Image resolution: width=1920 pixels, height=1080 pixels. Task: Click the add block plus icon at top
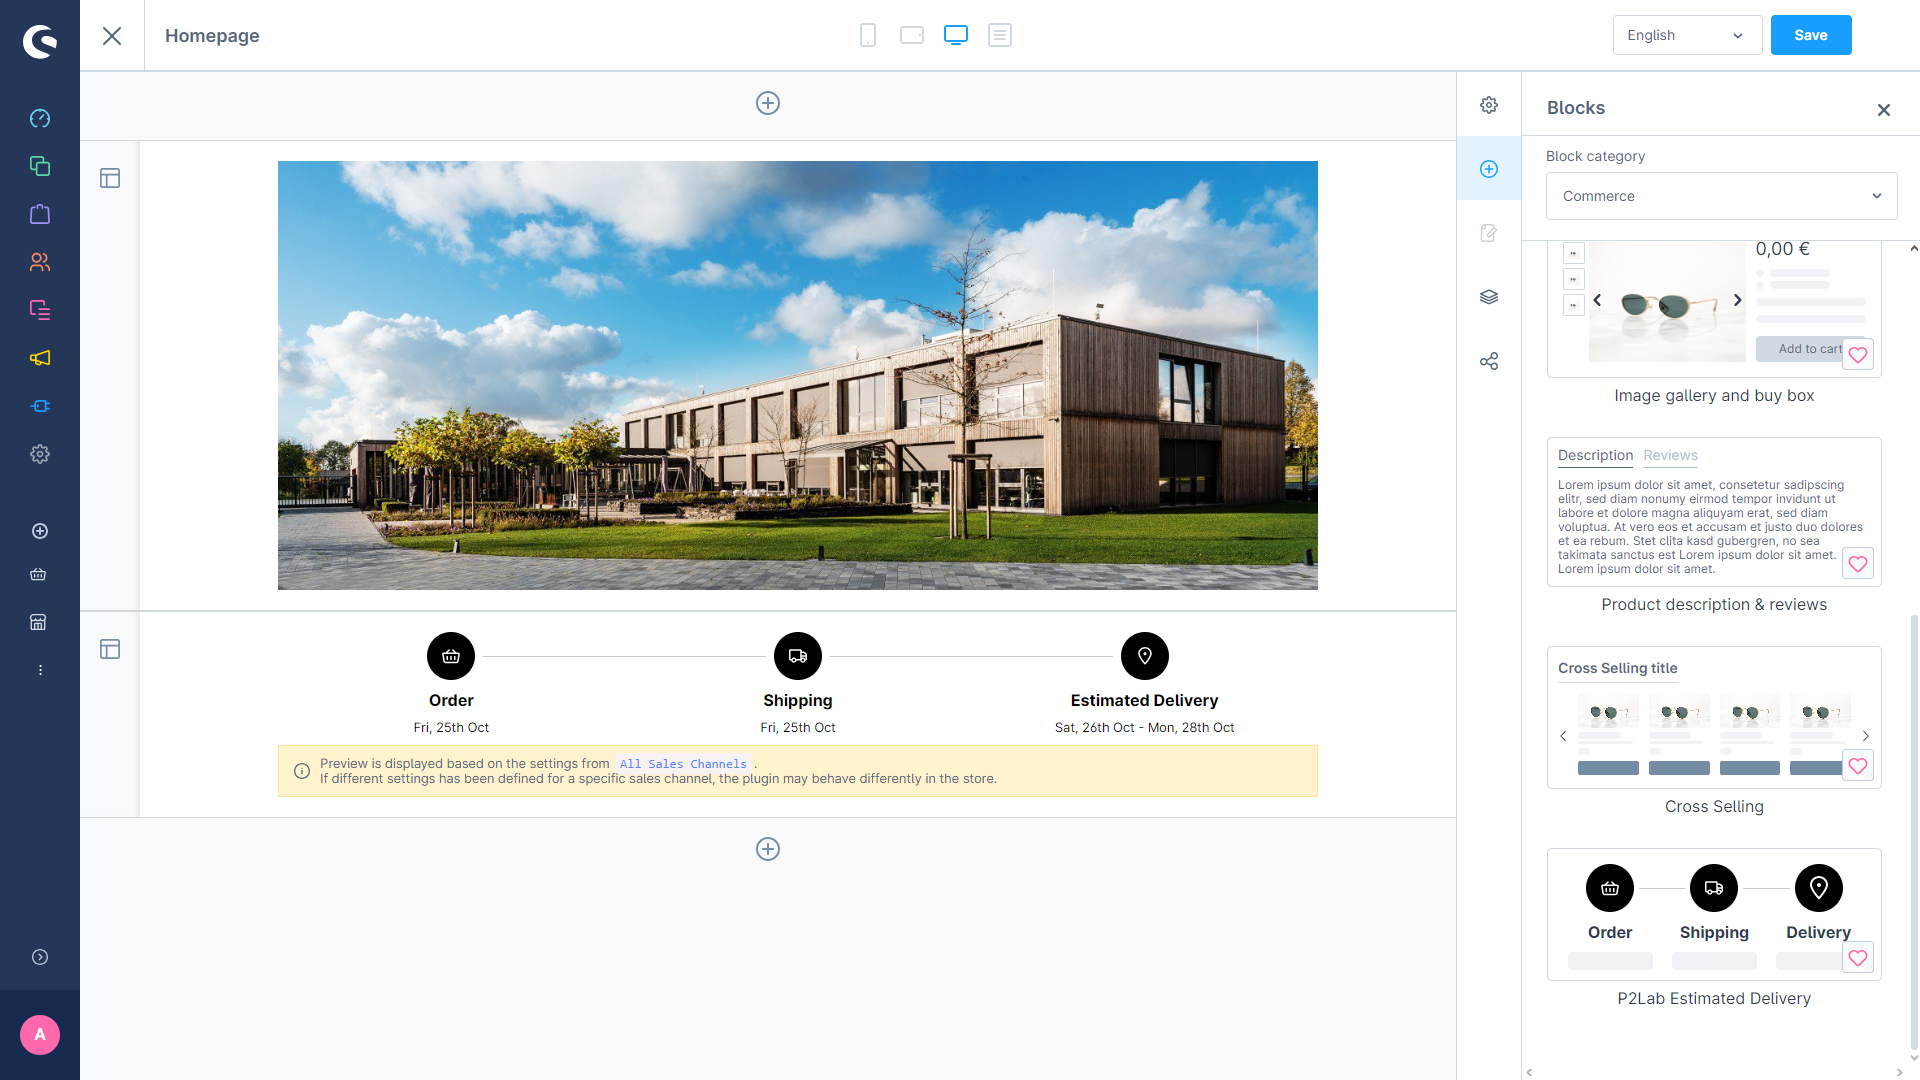pyautogui.click(x=767, y=103)
